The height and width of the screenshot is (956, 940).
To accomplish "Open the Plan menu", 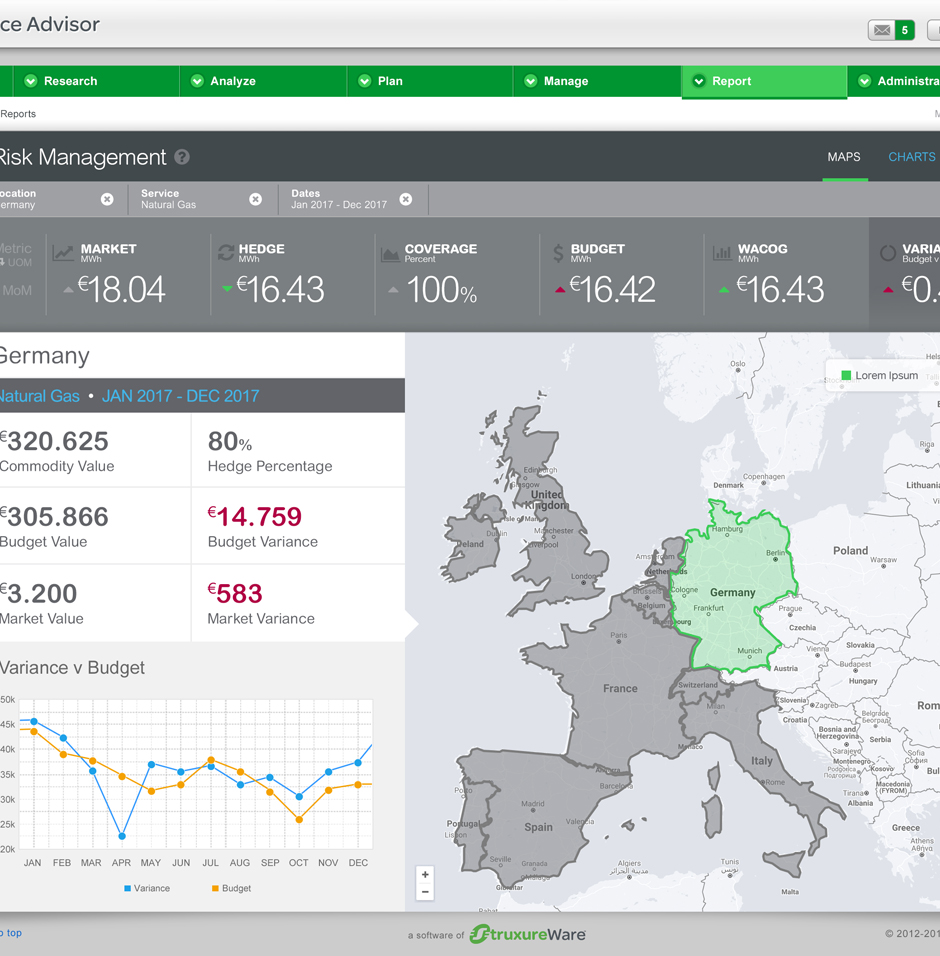I will point(430,81).
